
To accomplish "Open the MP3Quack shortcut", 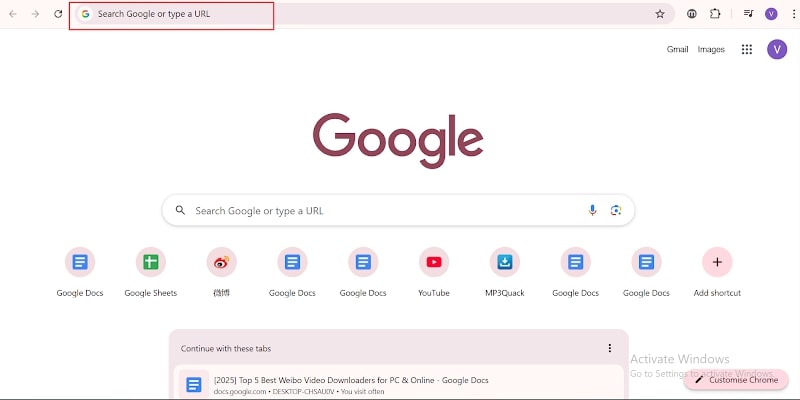I will coord(505,272).
